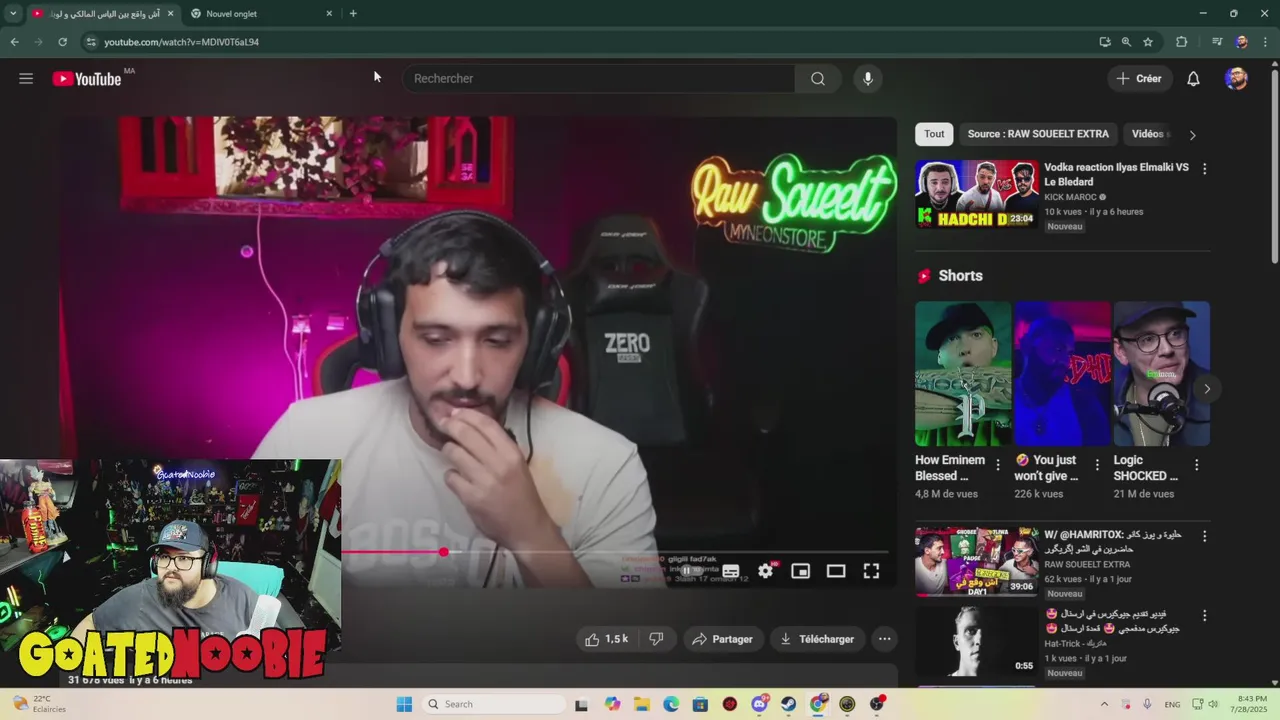This screenshot has width=1280, height=720.
Task: Open options for the You just won't give short
Action: (x=1097, y=465)
